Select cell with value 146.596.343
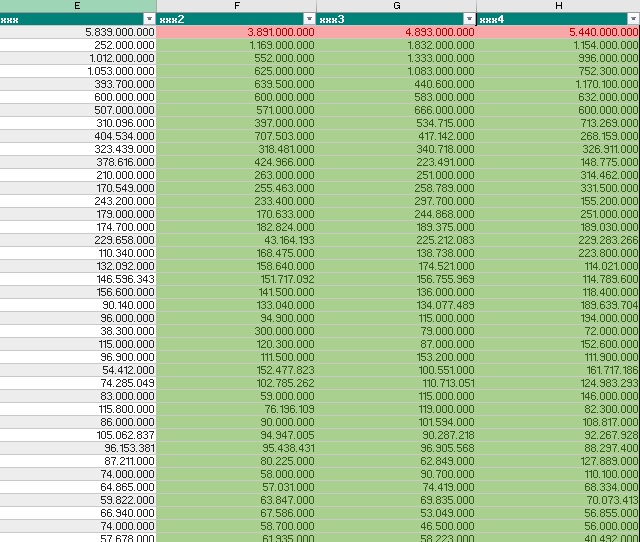The image size is (640, 542). [78, 280]
